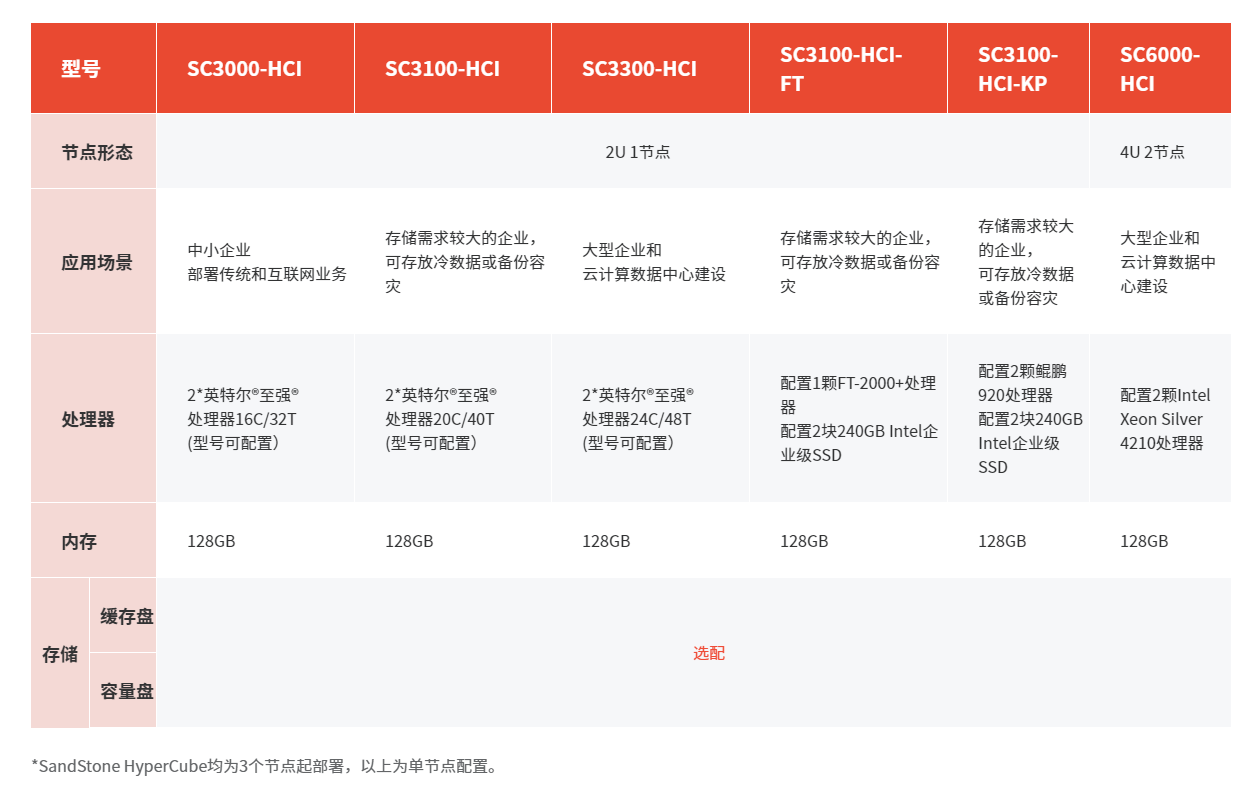Image resolution: width=1259 pixels, height=796 pixels.
Task: Click the SandStone HyperCube footnote text
Action: point(265,766)
